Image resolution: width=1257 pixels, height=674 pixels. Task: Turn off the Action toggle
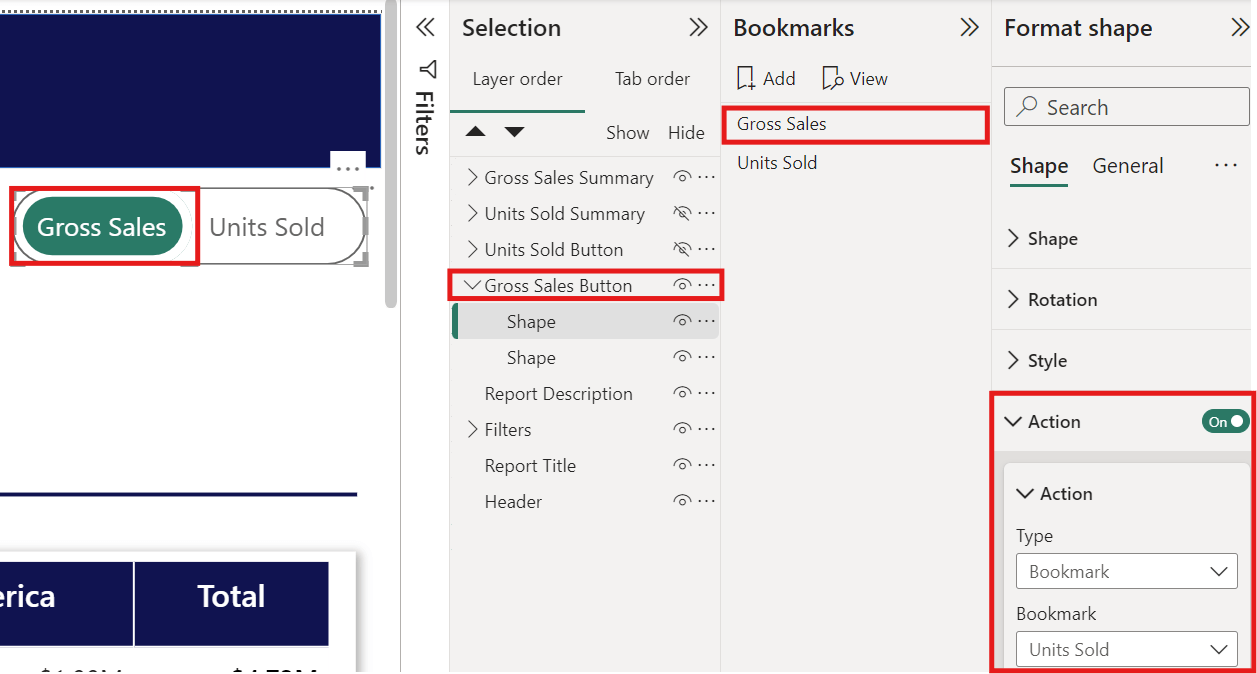tap(1226, 422)
